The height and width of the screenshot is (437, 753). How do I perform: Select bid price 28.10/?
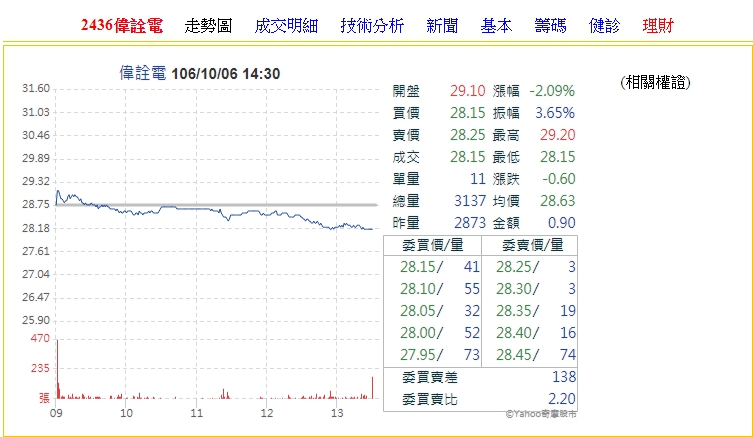point(422,289)
